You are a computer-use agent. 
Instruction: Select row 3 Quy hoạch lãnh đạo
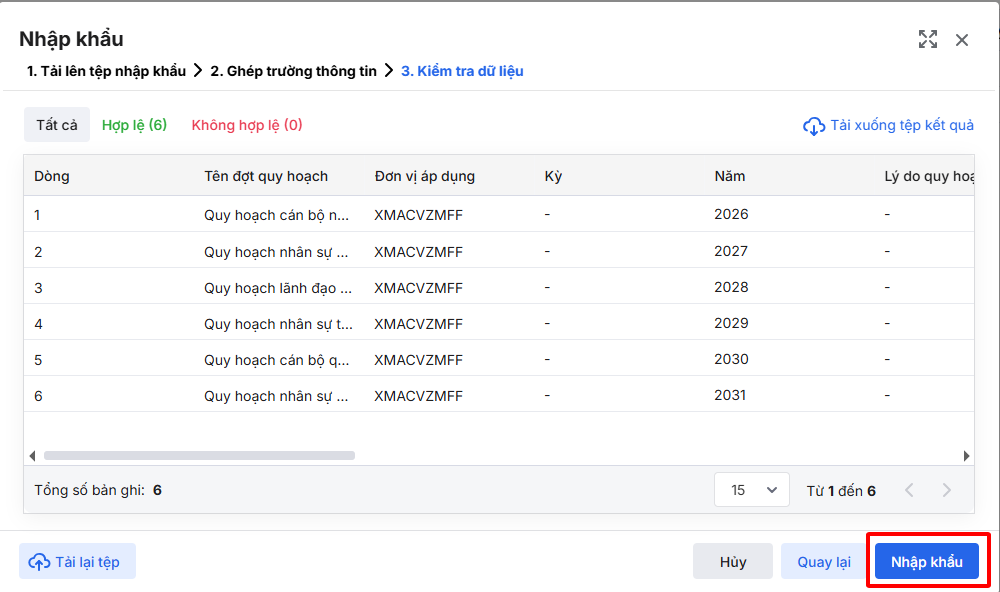[x=278, y=288]
